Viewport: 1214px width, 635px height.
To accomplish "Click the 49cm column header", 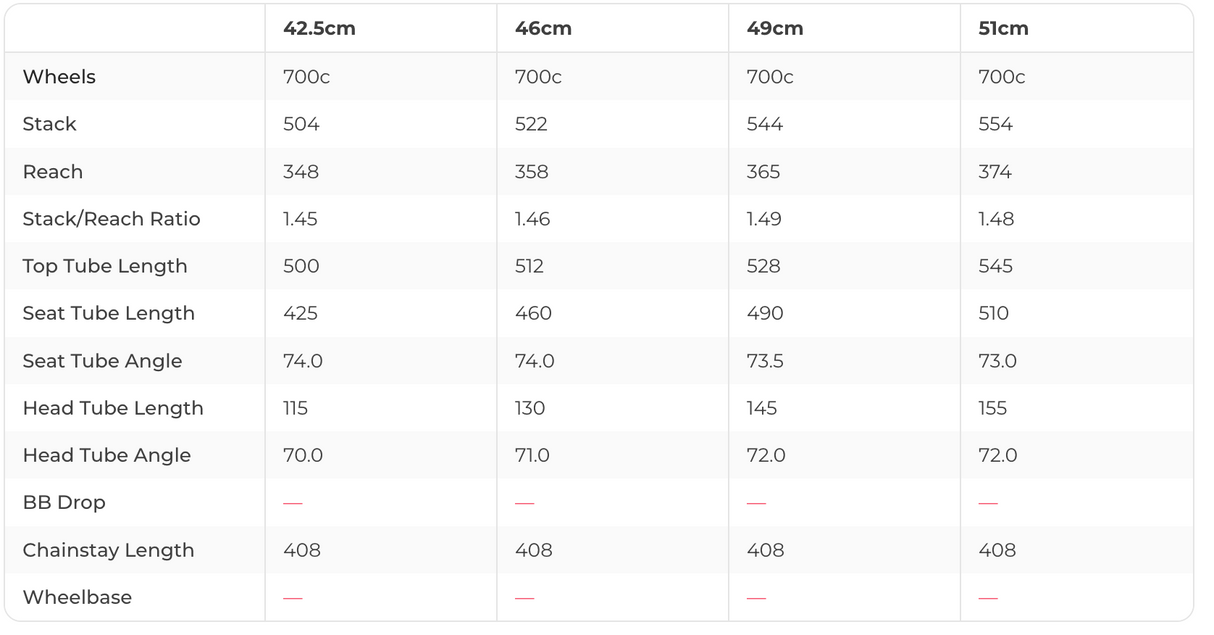I will pos(774,29).
